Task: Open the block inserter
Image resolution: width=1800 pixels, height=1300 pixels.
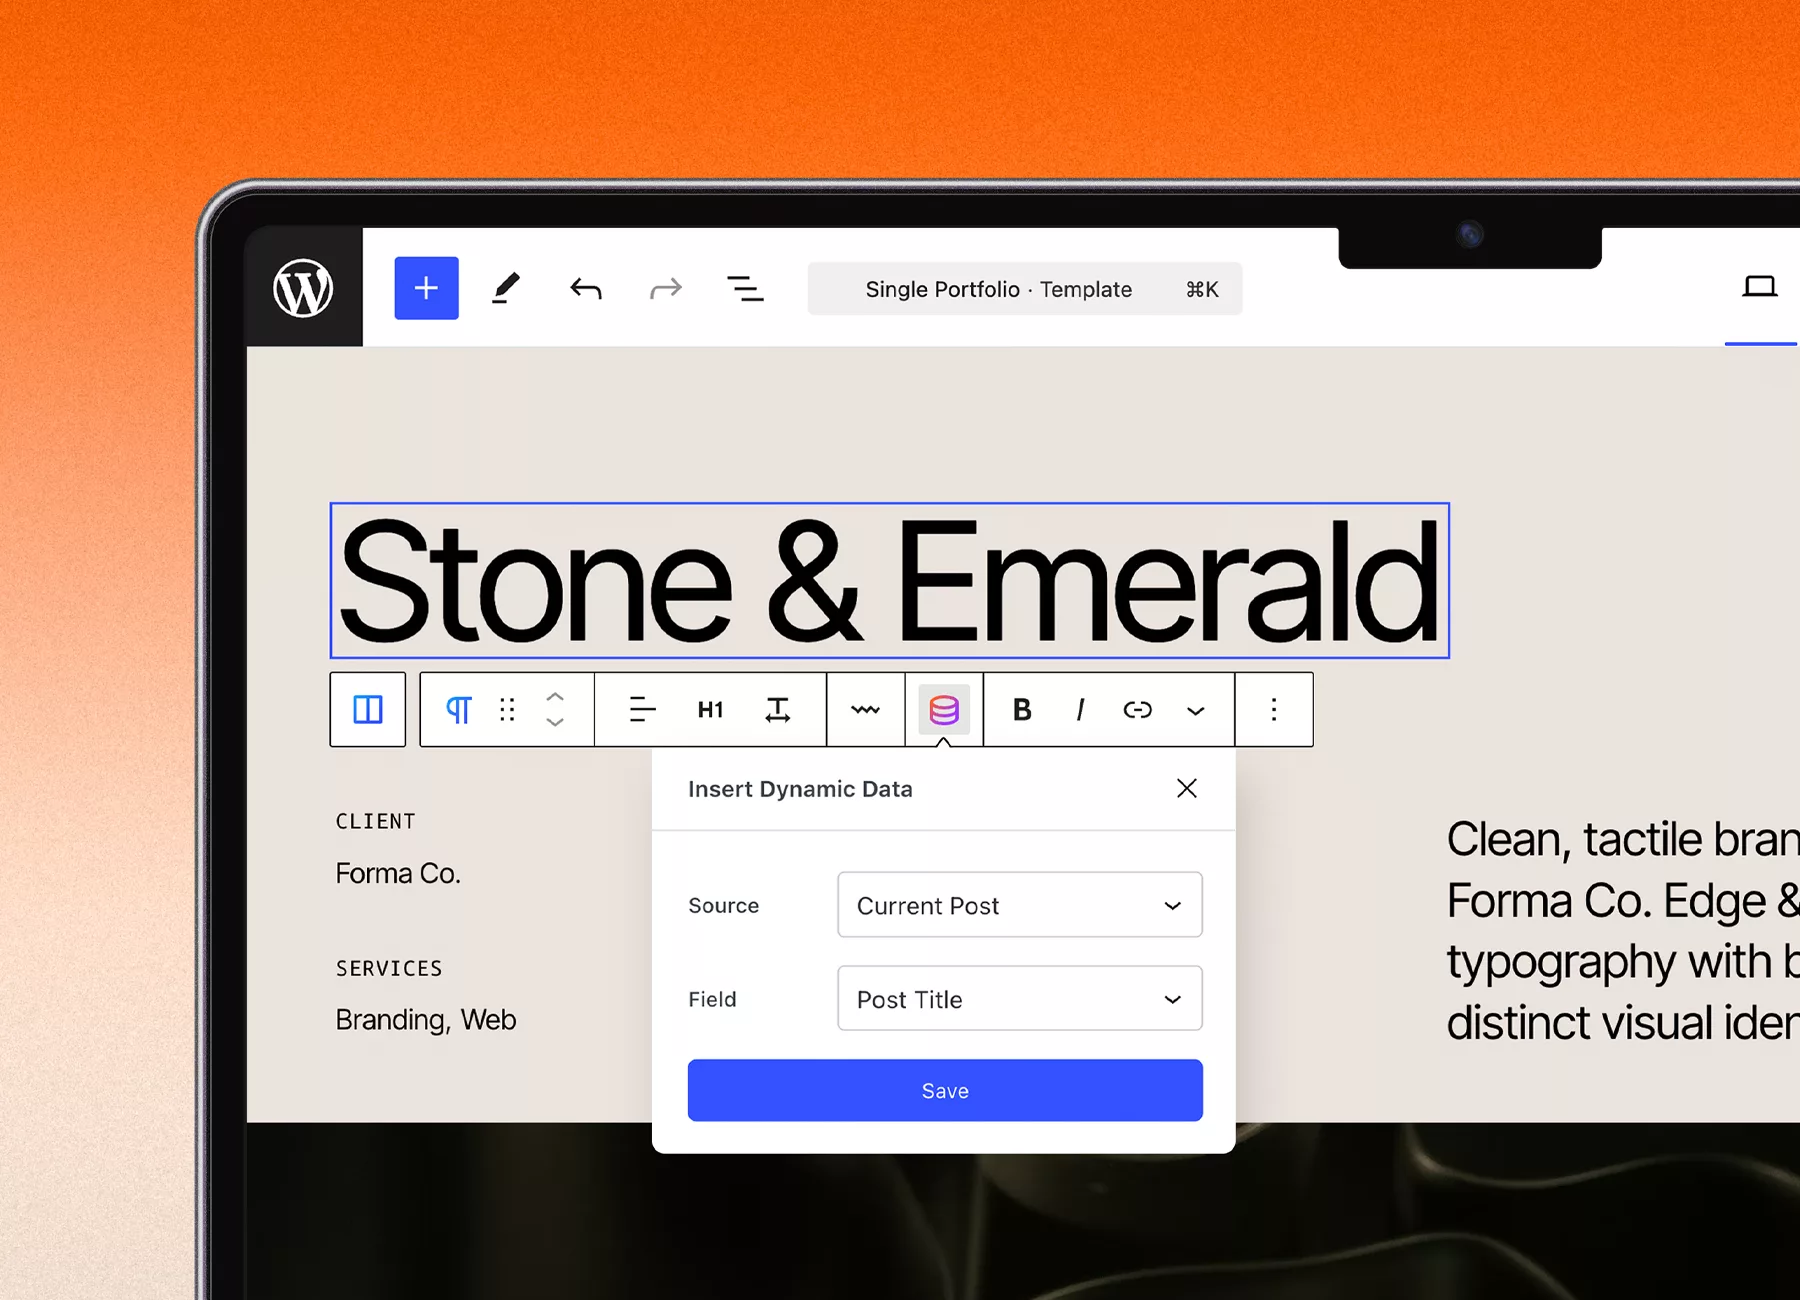Action: [x=426, y=288]
